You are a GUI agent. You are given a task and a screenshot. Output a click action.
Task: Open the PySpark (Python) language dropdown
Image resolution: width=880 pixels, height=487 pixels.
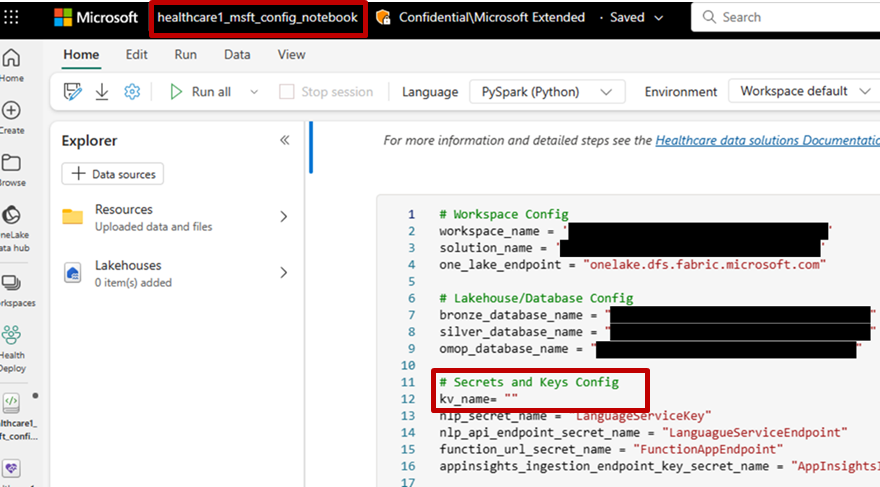click(547, 91)
